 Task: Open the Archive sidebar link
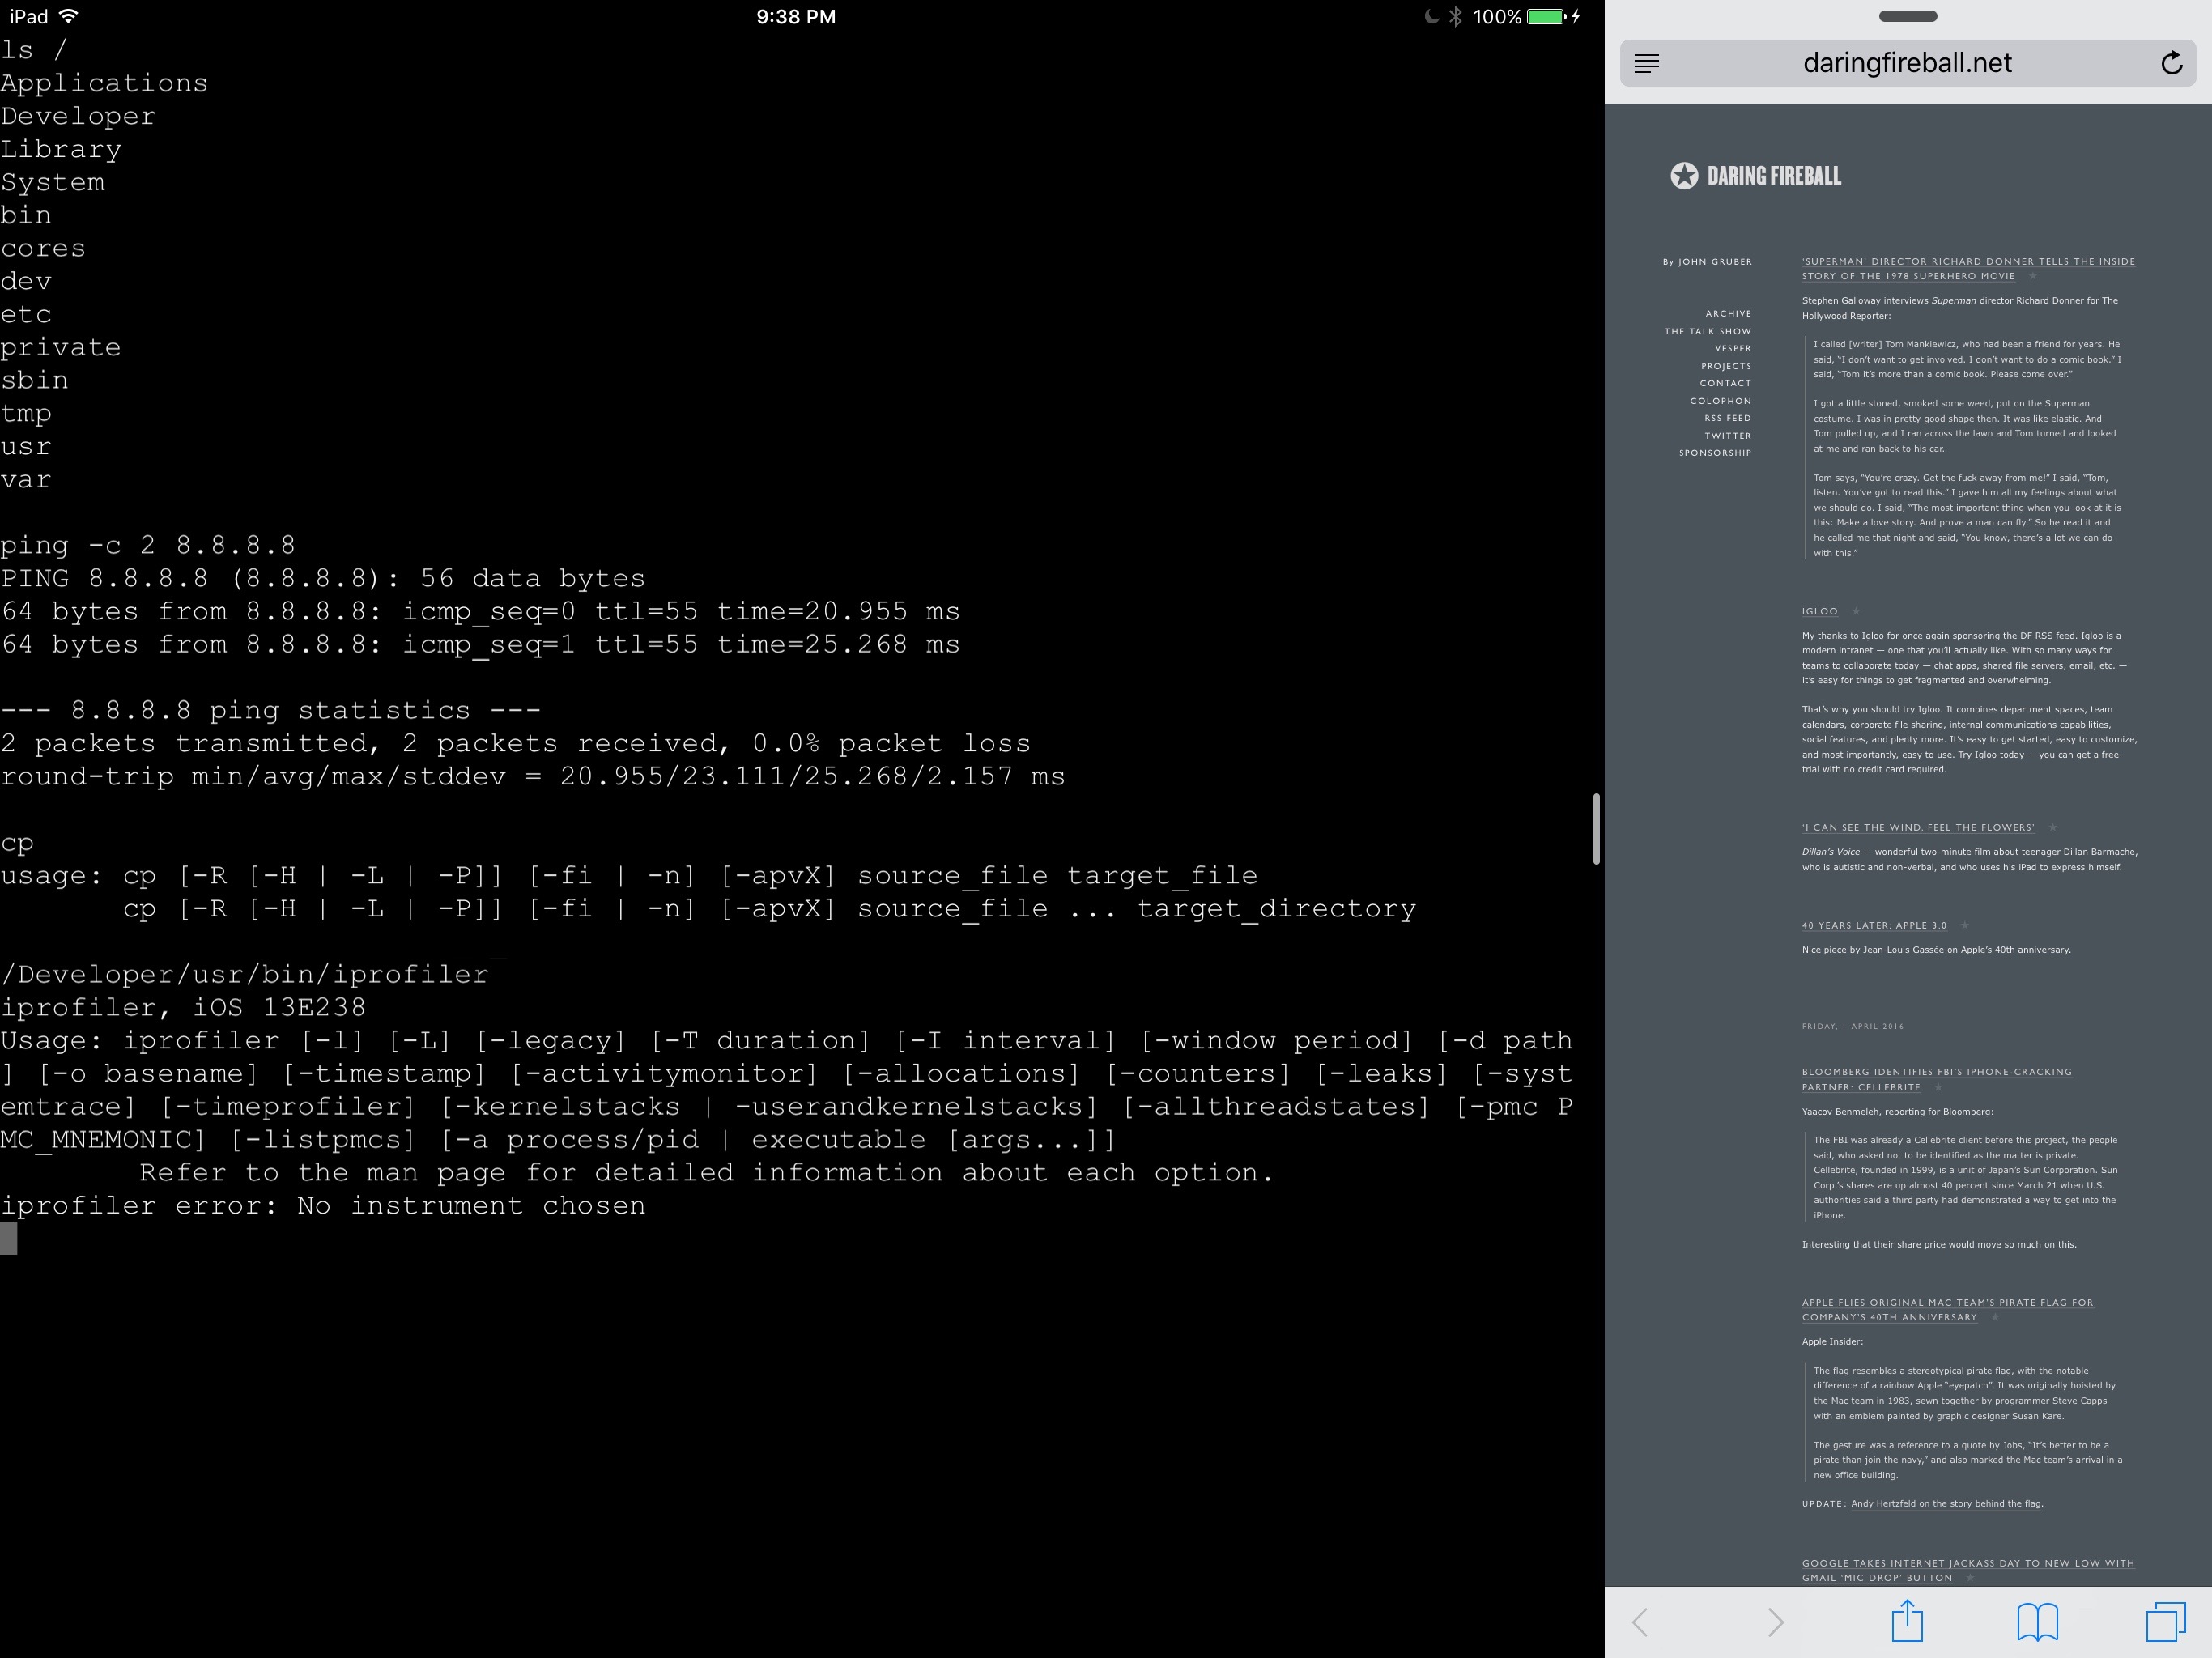coord(1728,314)
